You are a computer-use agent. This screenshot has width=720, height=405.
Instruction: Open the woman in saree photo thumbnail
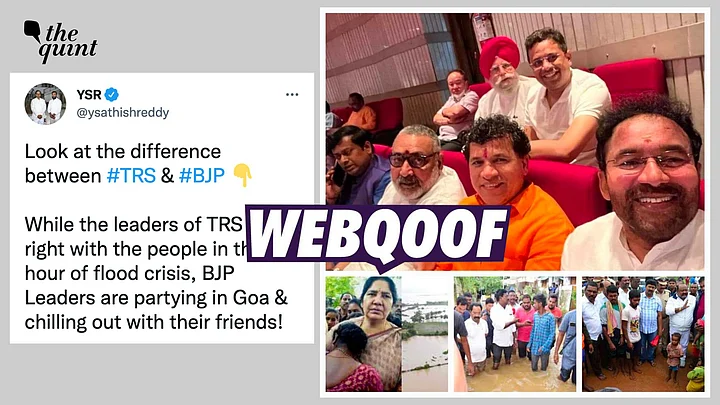tap(363, 334)
